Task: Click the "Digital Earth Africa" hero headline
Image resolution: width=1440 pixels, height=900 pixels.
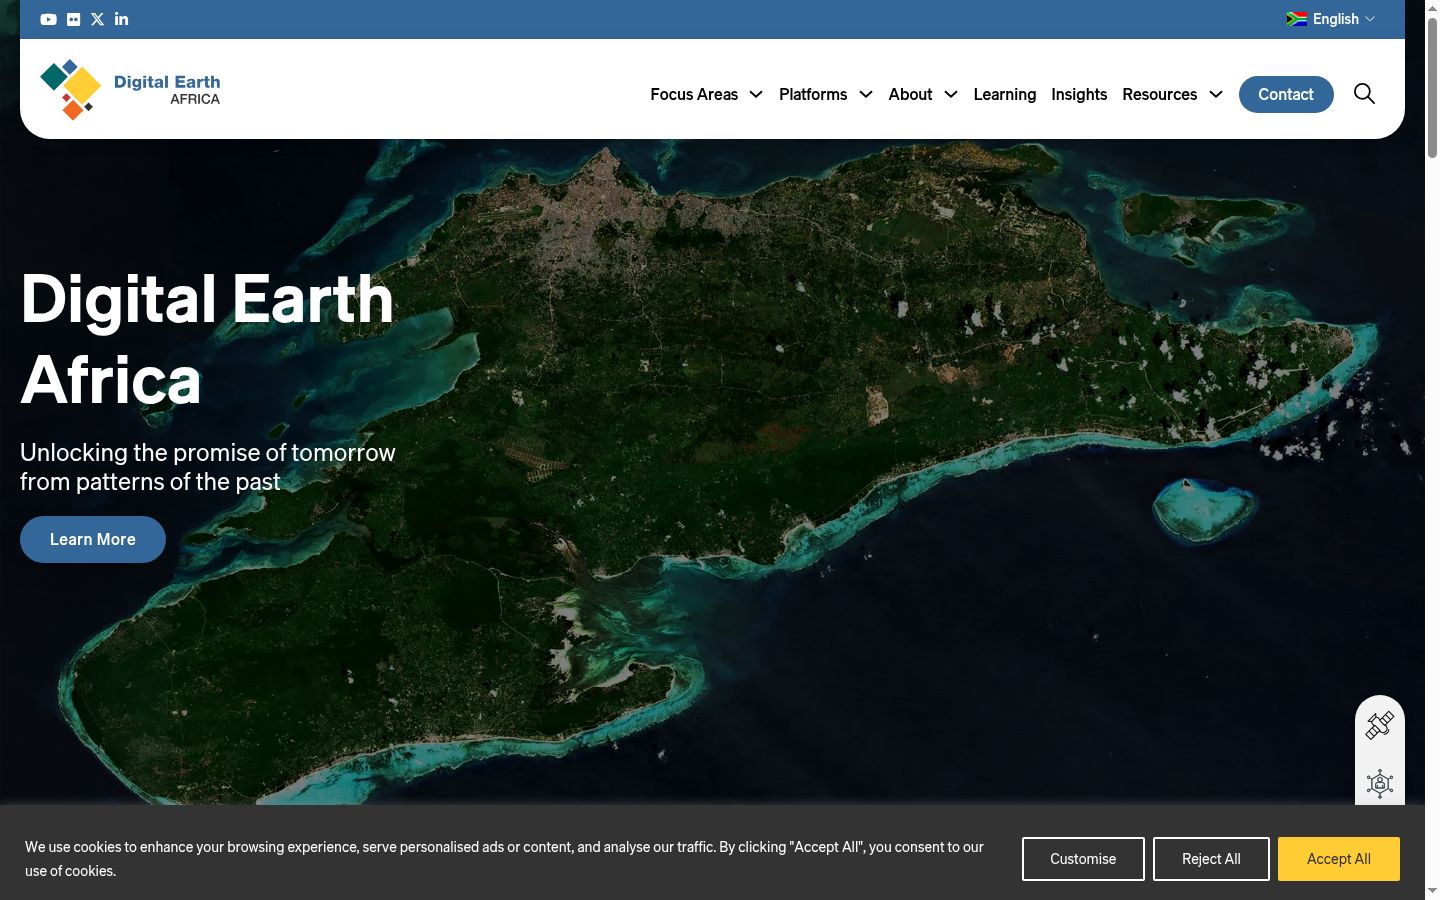Action: click(207, 339)
